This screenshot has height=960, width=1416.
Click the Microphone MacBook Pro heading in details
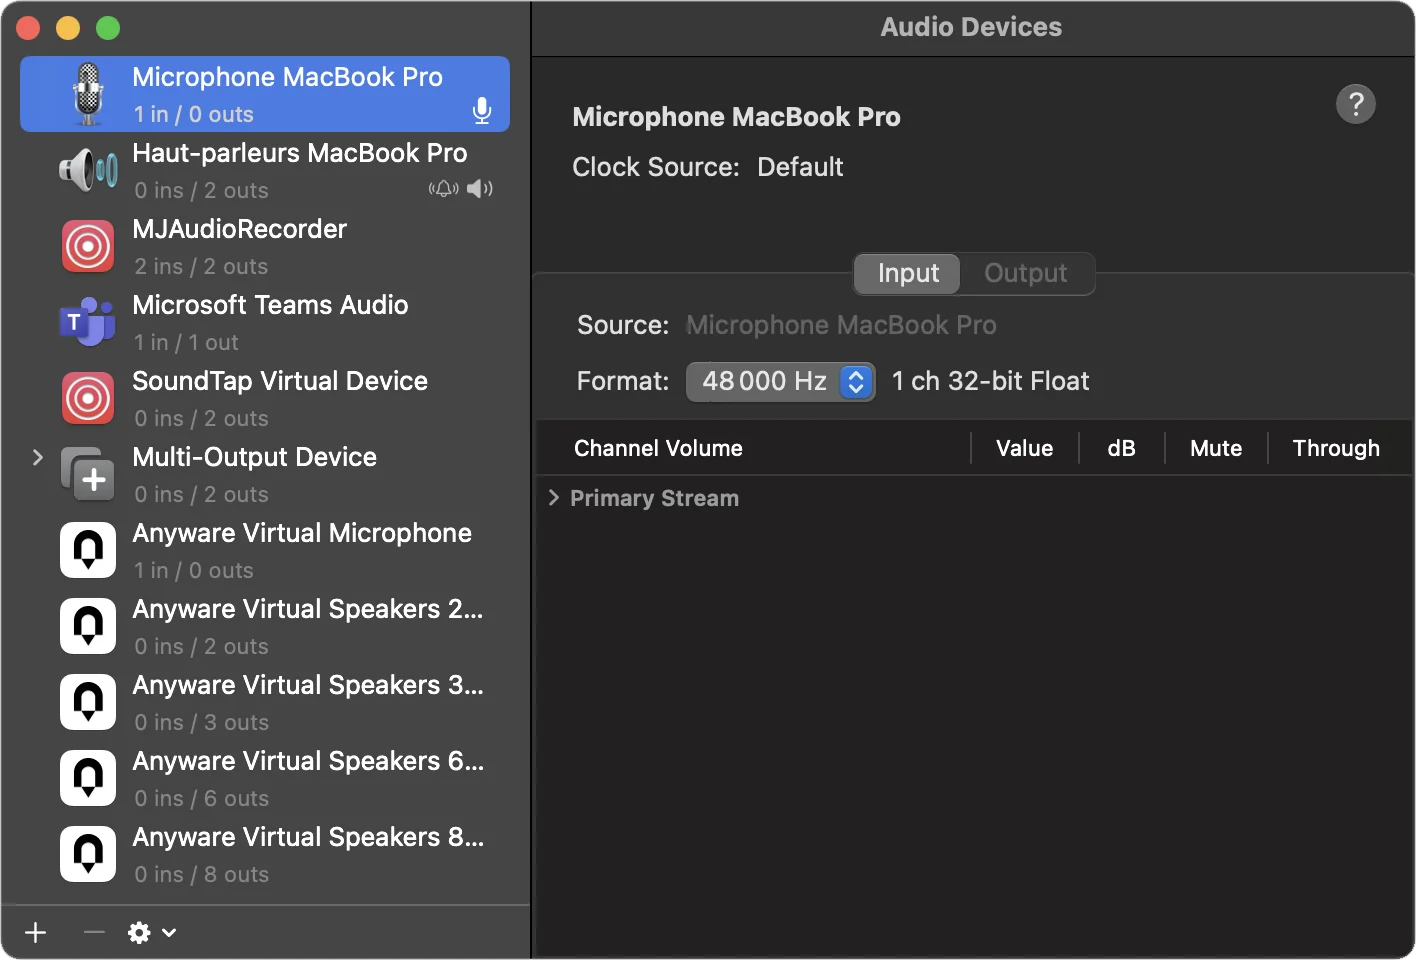(x=736, y=117)
